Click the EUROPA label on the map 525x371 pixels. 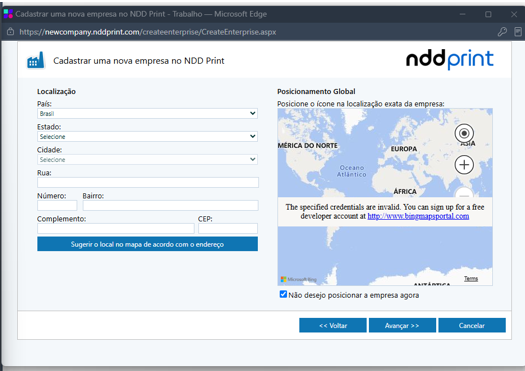tap(404, 149)
